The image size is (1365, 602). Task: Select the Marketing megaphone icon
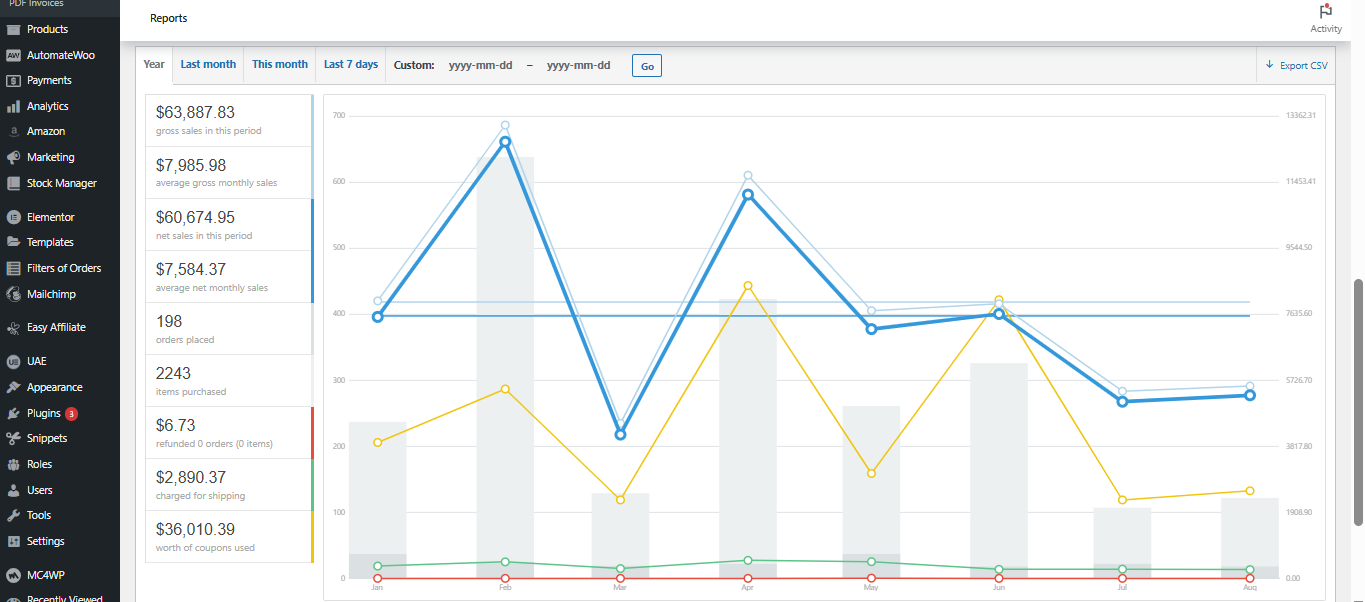pos(13,158)
